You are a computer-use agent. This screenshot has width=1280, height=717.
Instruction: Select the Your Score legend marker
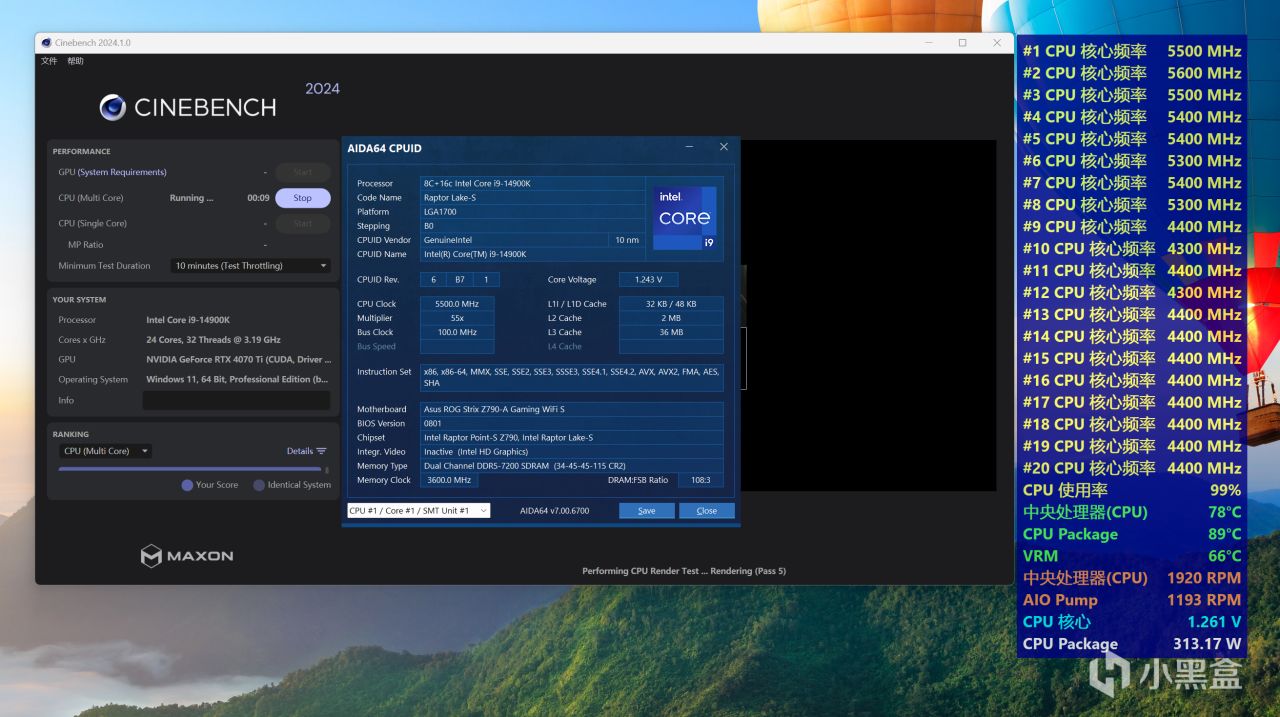click(x=187, y=485)
